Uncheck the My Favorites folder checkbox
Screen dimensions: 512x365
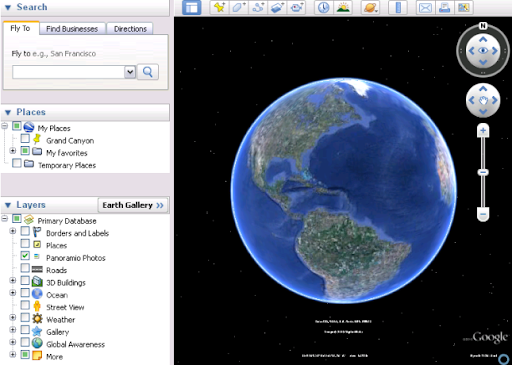[25, 150]
